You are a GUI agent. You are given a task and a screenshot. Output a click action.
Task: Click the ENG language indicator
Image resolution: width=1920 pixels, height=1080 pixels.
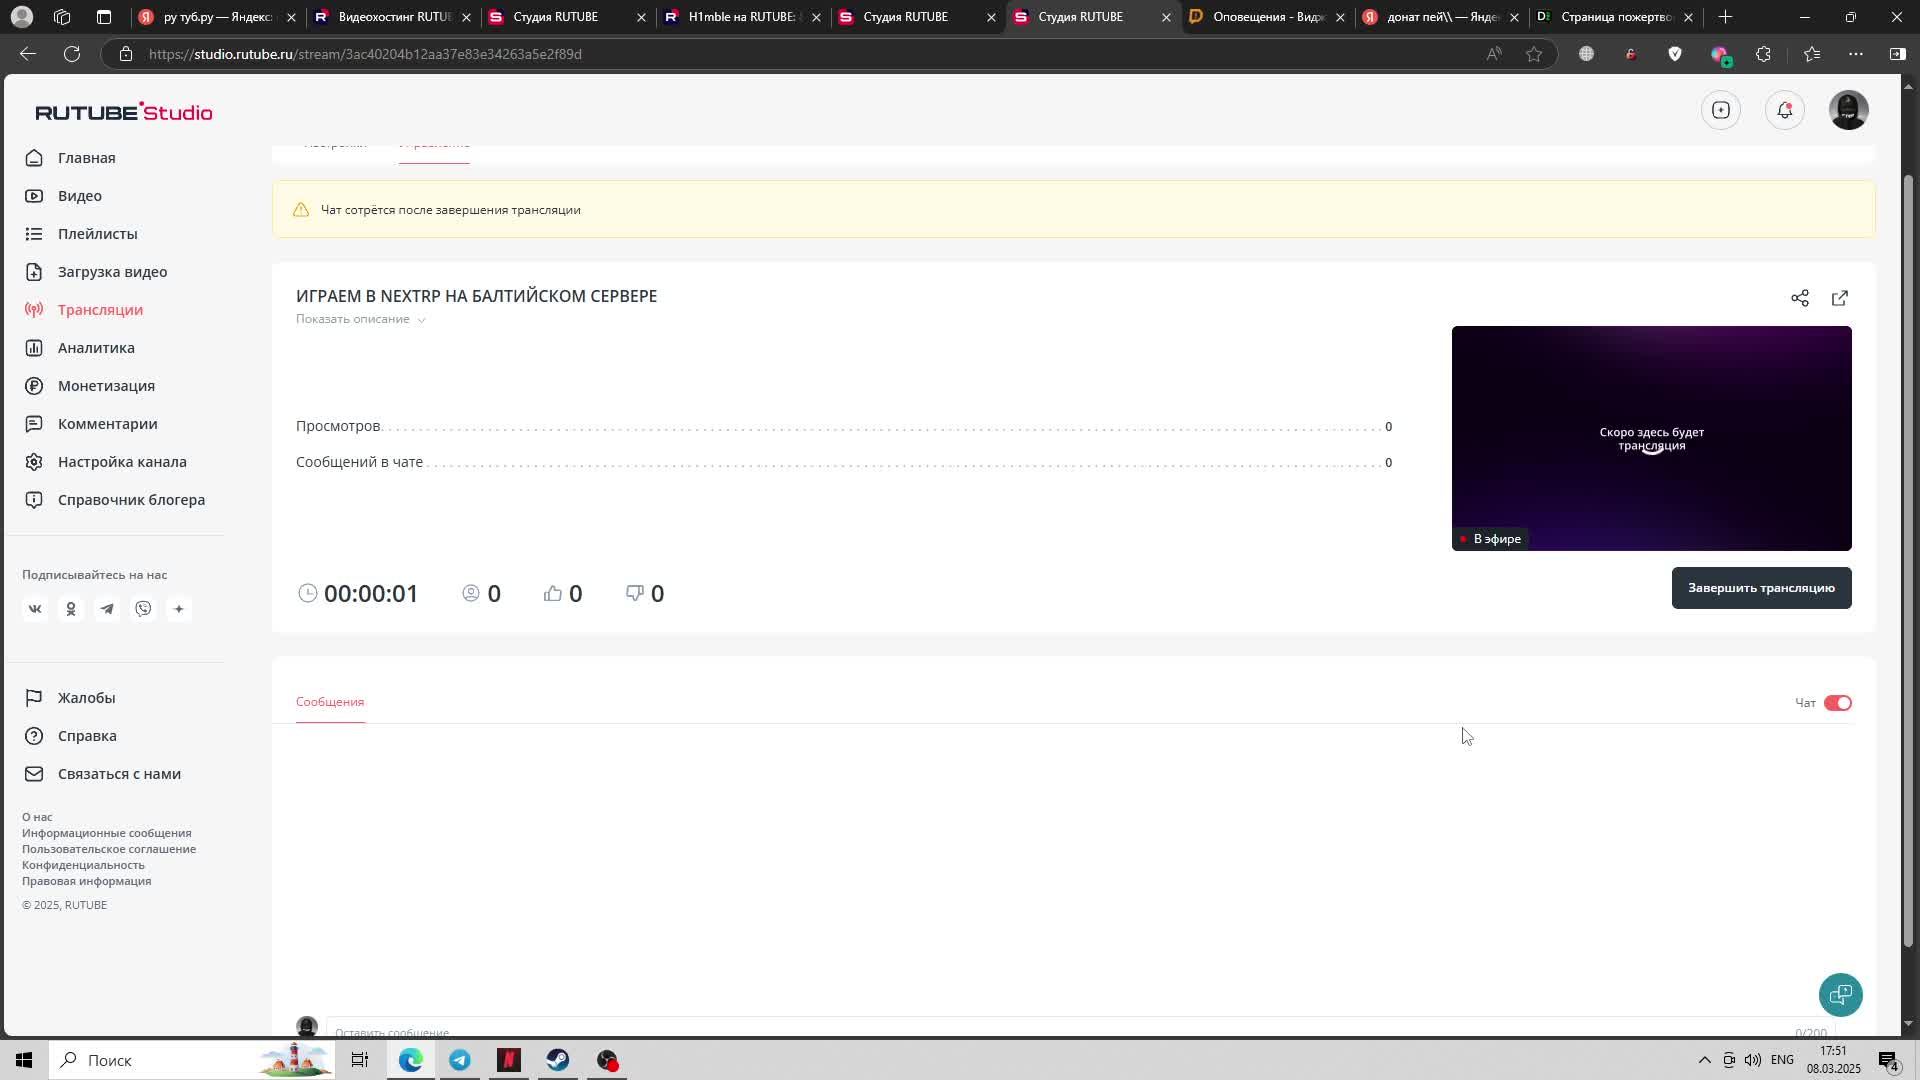pos(1782,1060)
